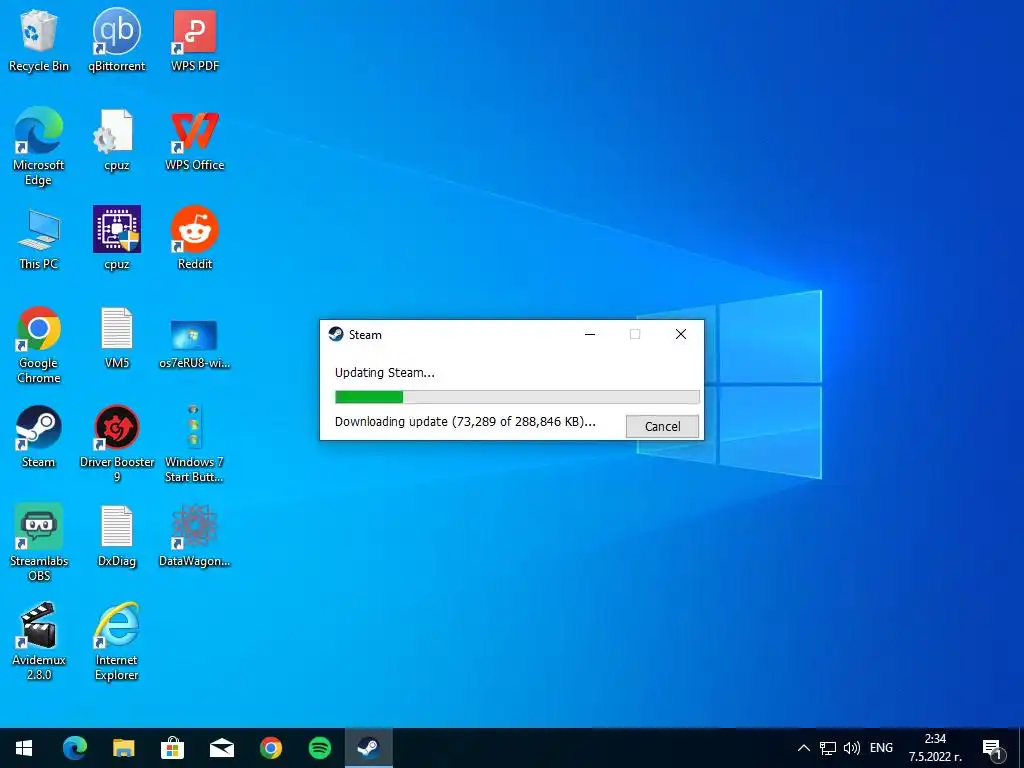
Task: Open Google Chrome from the taskbar
Action: coord(270,748)
